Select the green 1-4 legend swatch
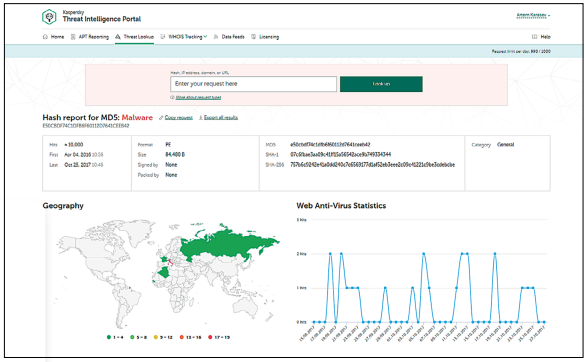This screenshot has height=362, width=585. click(109, 337)
